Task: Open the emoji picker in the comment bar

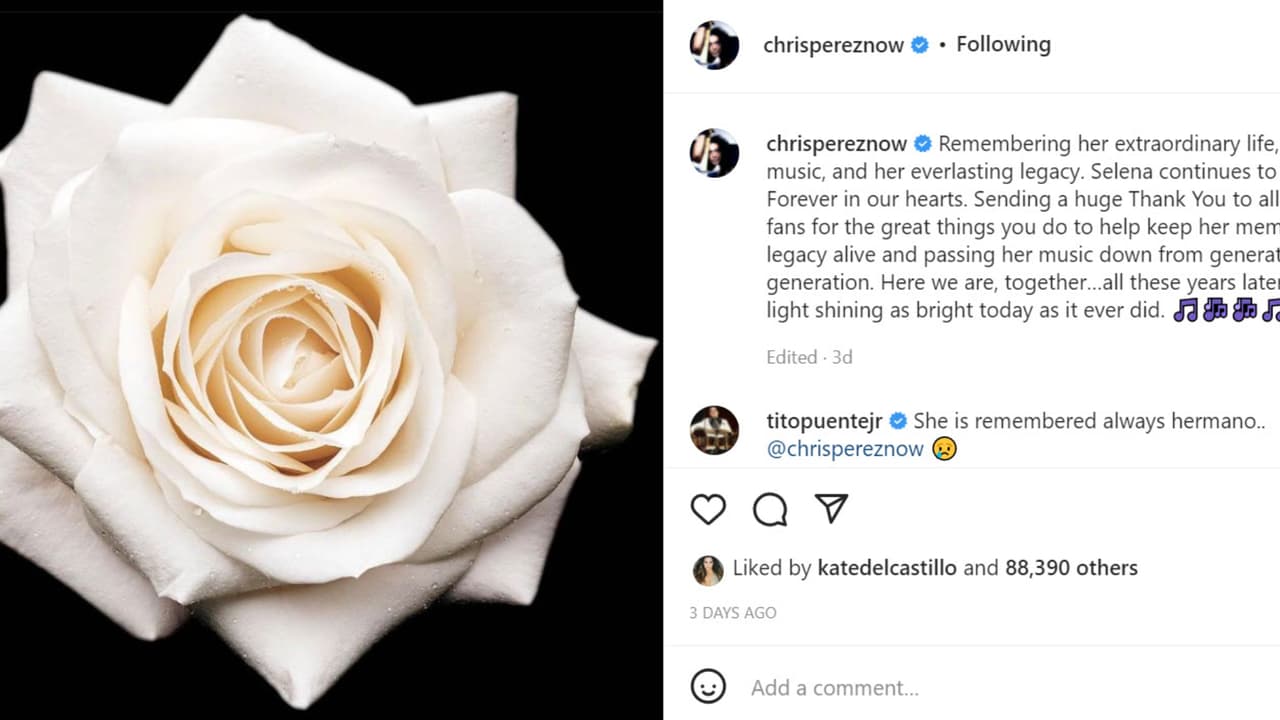Action: pyautogui.click(x=708, y=687)
